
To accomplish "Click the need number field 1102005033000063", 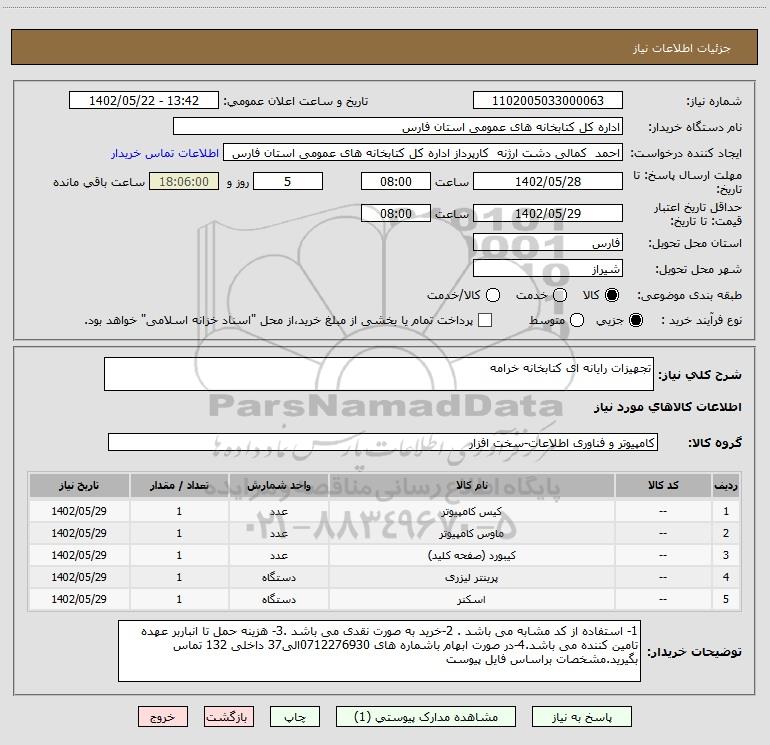I will pyautogui.click(x=548, y=100).
